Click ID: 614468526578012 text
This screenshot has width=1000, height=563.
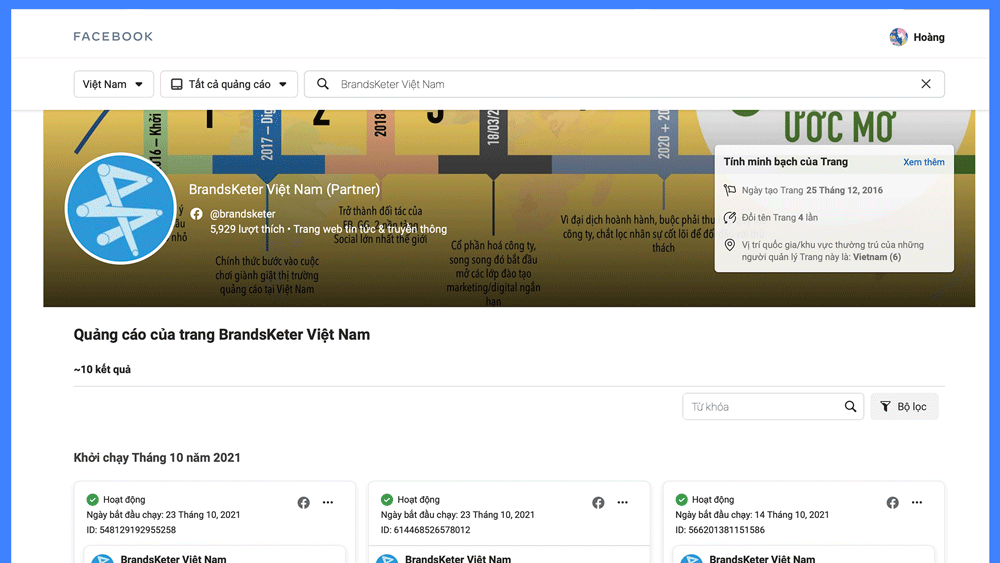coord(425,530)
